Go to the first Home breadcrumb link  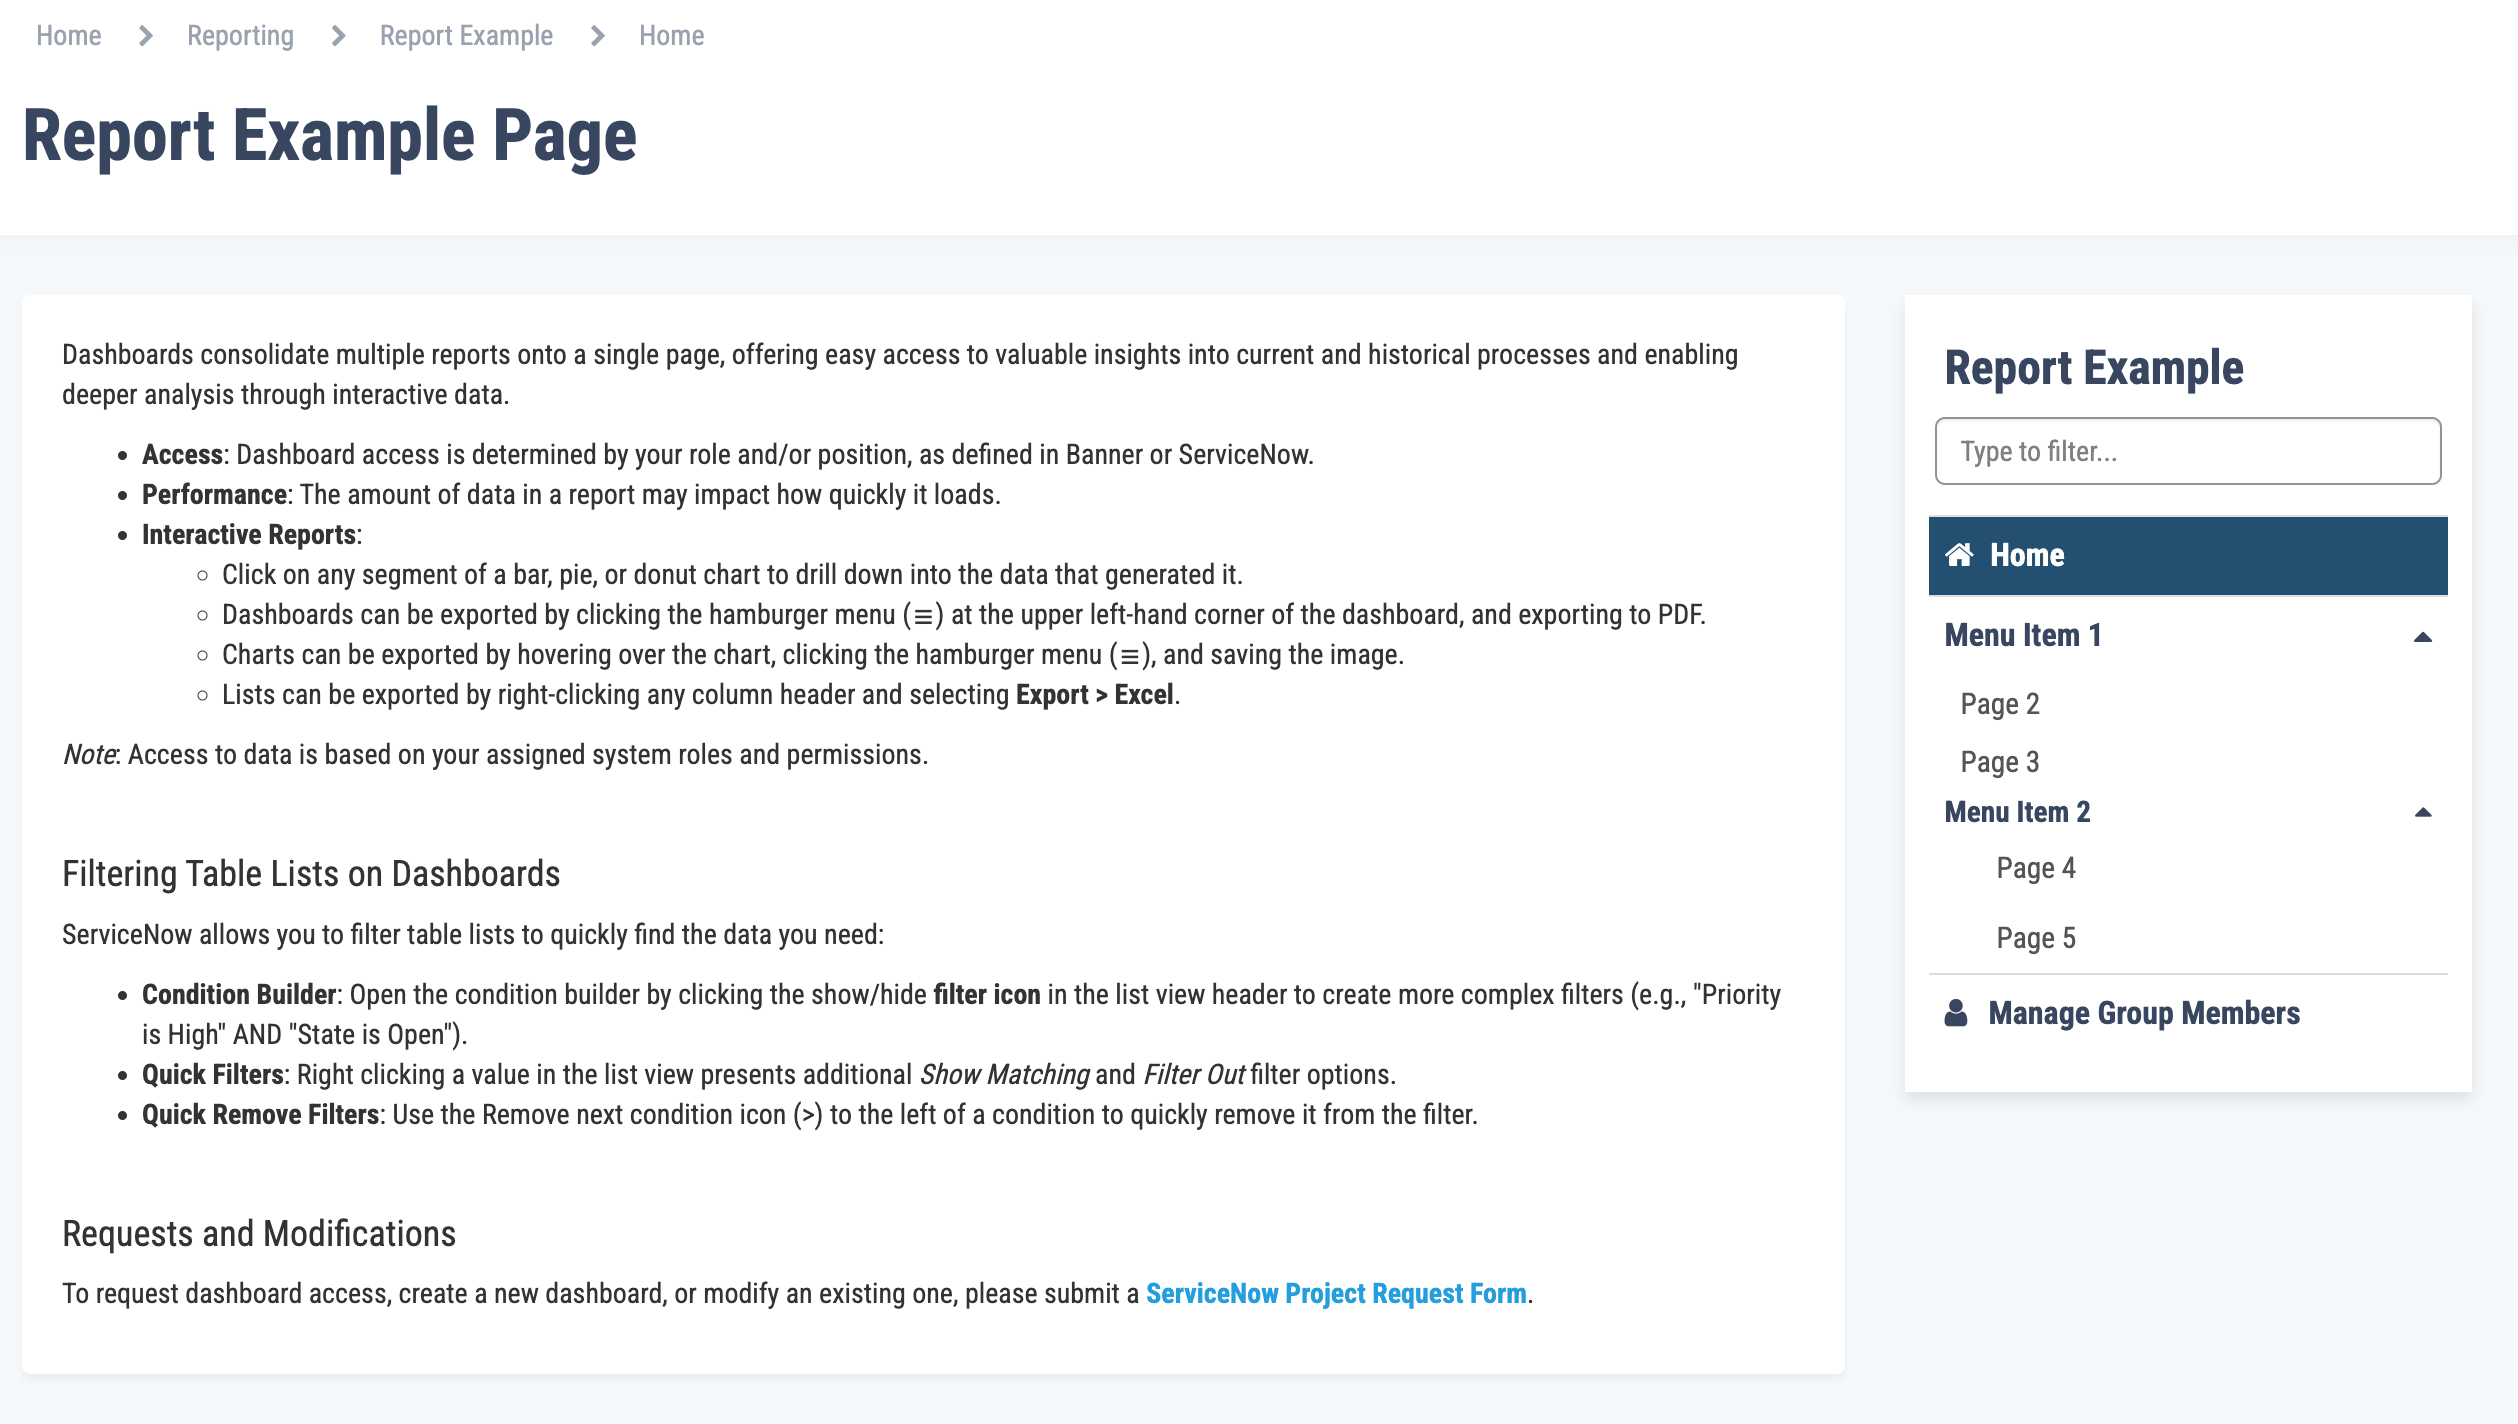click(69, 36)
